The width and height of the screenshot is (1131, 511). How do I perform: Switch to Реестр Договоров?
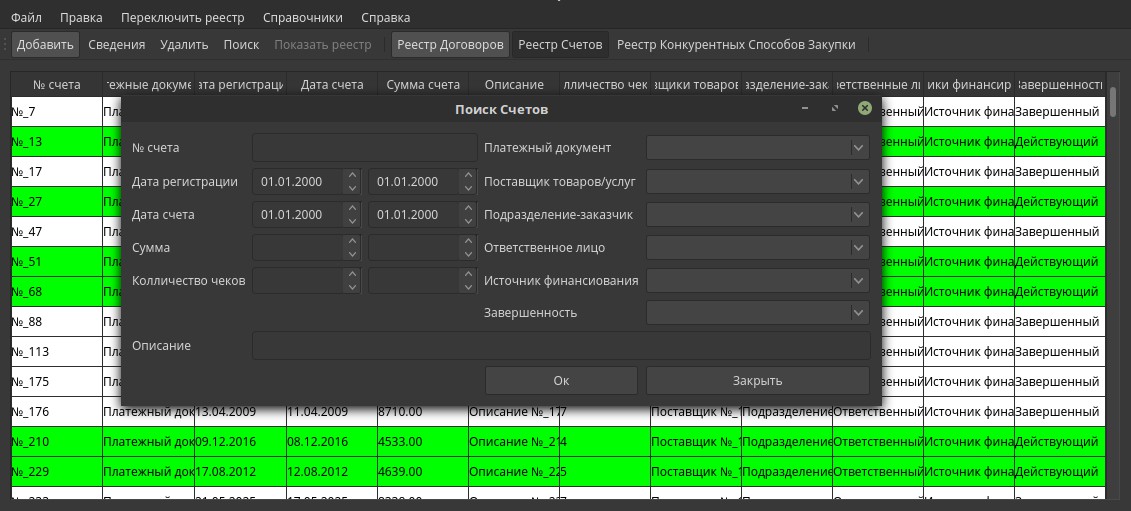pyautogui.click(x=451, y=45)
